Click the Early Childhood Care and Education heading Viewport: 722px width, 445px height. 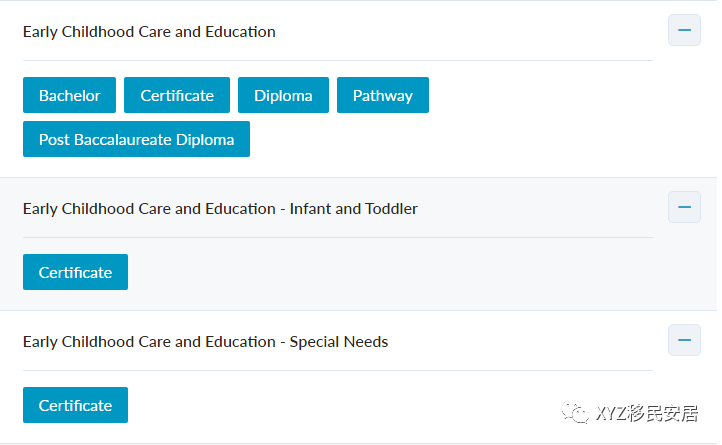click(149, 32)
